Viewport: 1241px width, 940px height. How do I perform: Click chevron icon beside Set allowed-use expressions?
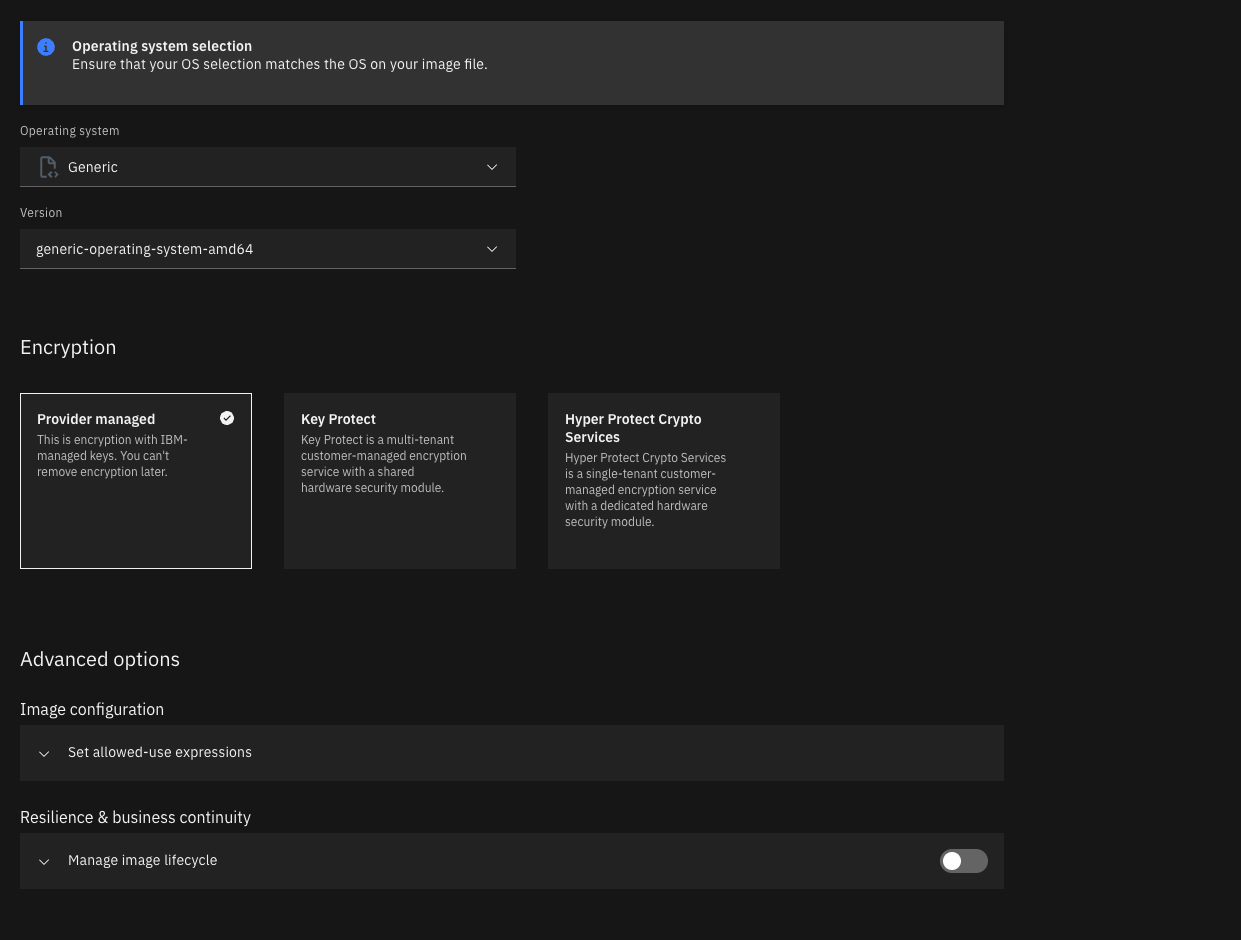click(44, 753)
